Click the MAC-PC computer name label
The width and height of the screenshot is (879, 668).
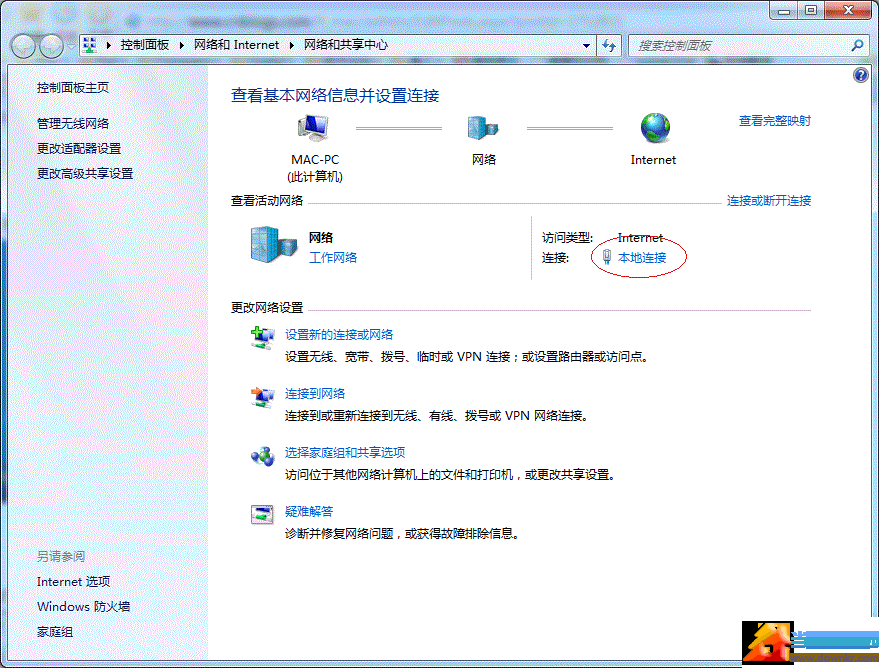coord(314,160)
